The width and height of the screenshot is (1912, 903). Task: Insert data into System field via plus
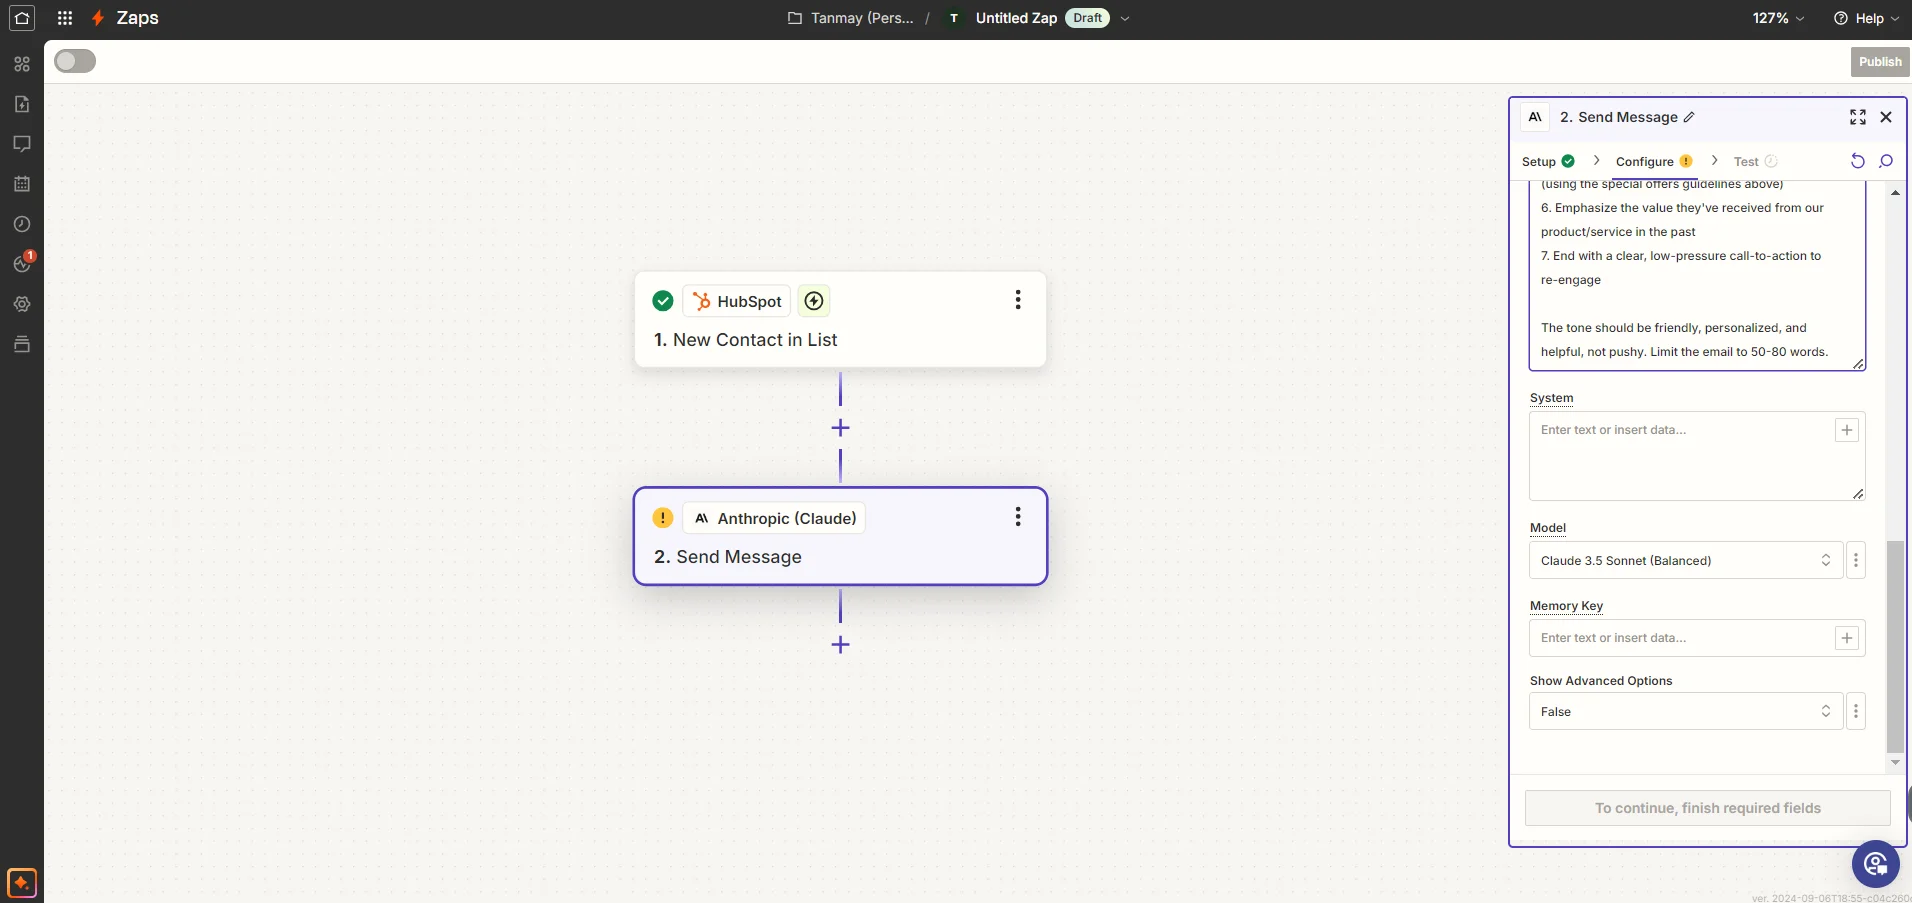click(1847, 430)
